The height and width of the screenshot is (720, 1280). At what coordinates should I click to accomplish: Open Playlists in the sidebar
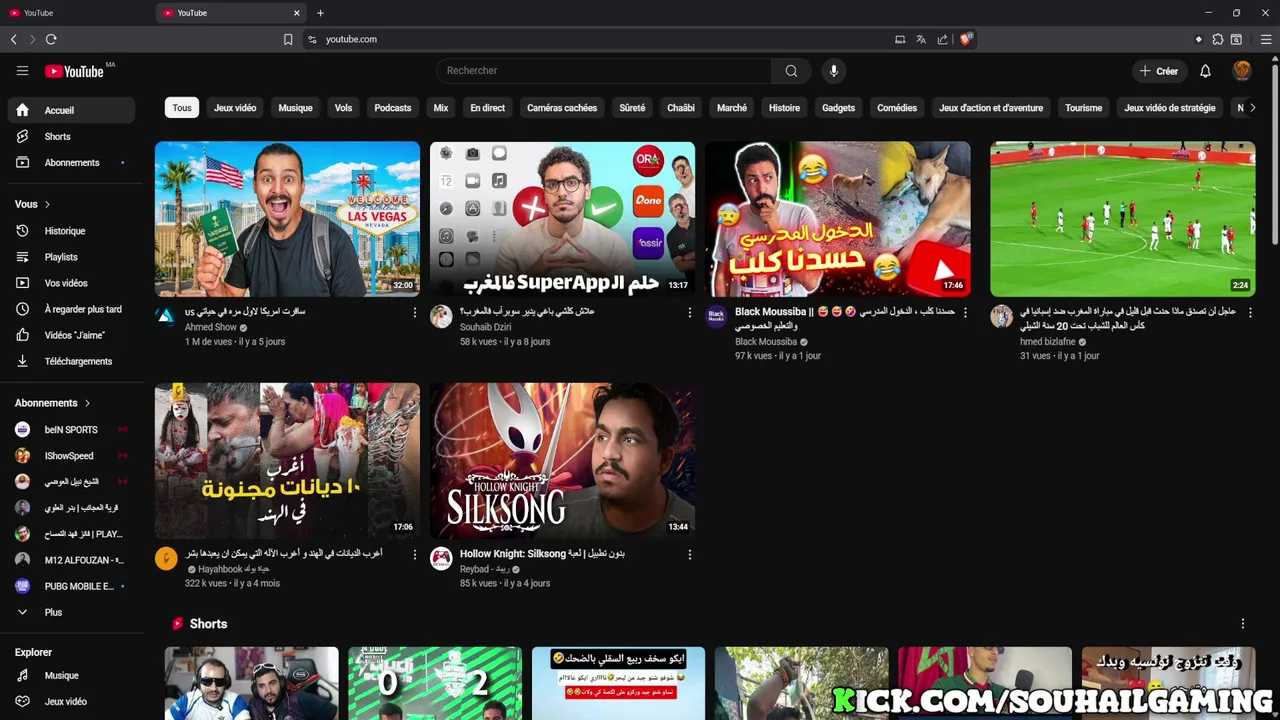coord(70,257)
